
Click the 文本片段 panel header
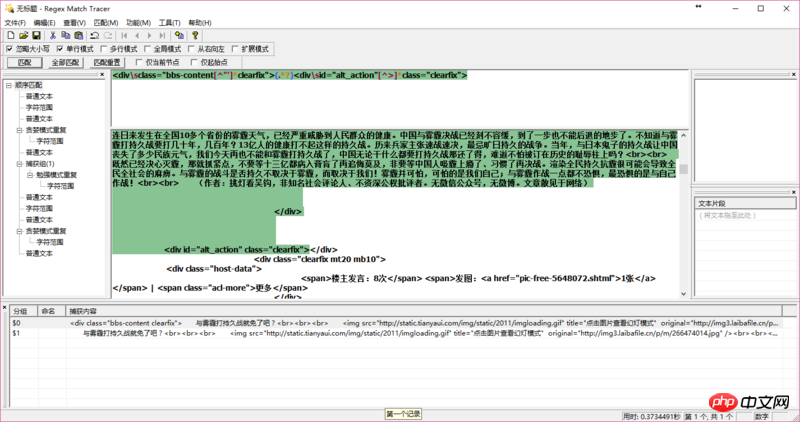(x=745, y=203)
